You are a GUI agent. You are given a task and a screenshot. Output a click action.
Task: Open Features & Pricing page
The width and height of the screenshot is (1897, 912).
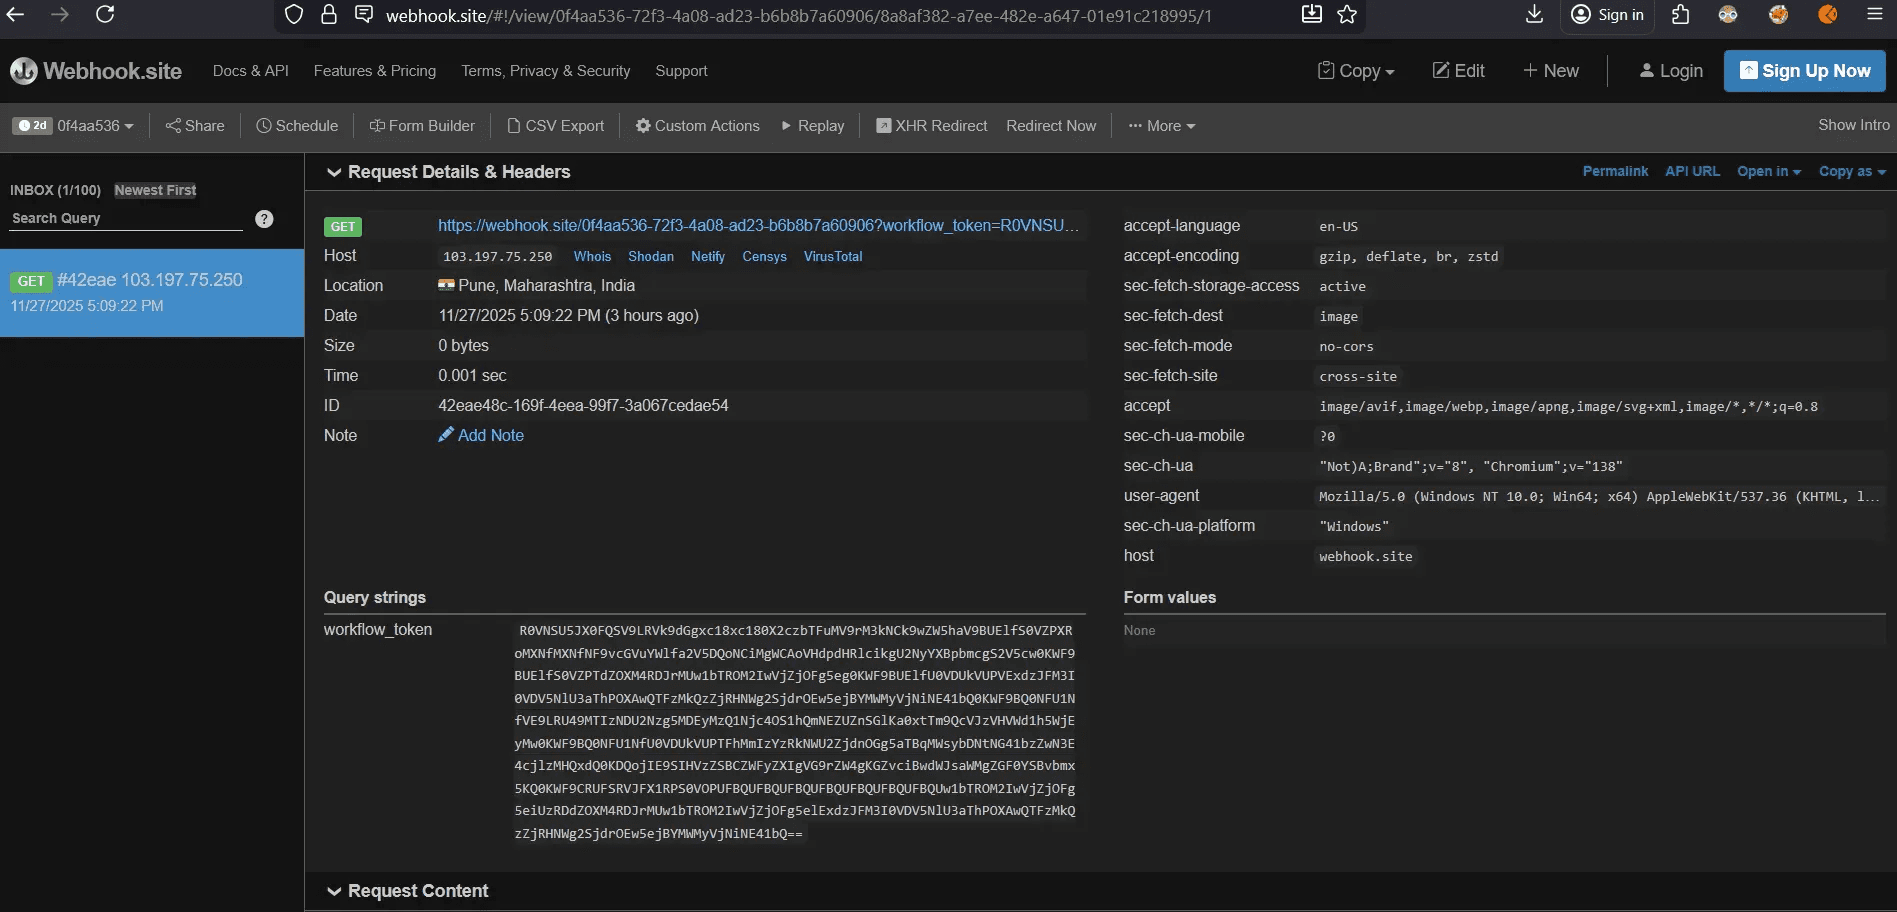tap(374, 71)
